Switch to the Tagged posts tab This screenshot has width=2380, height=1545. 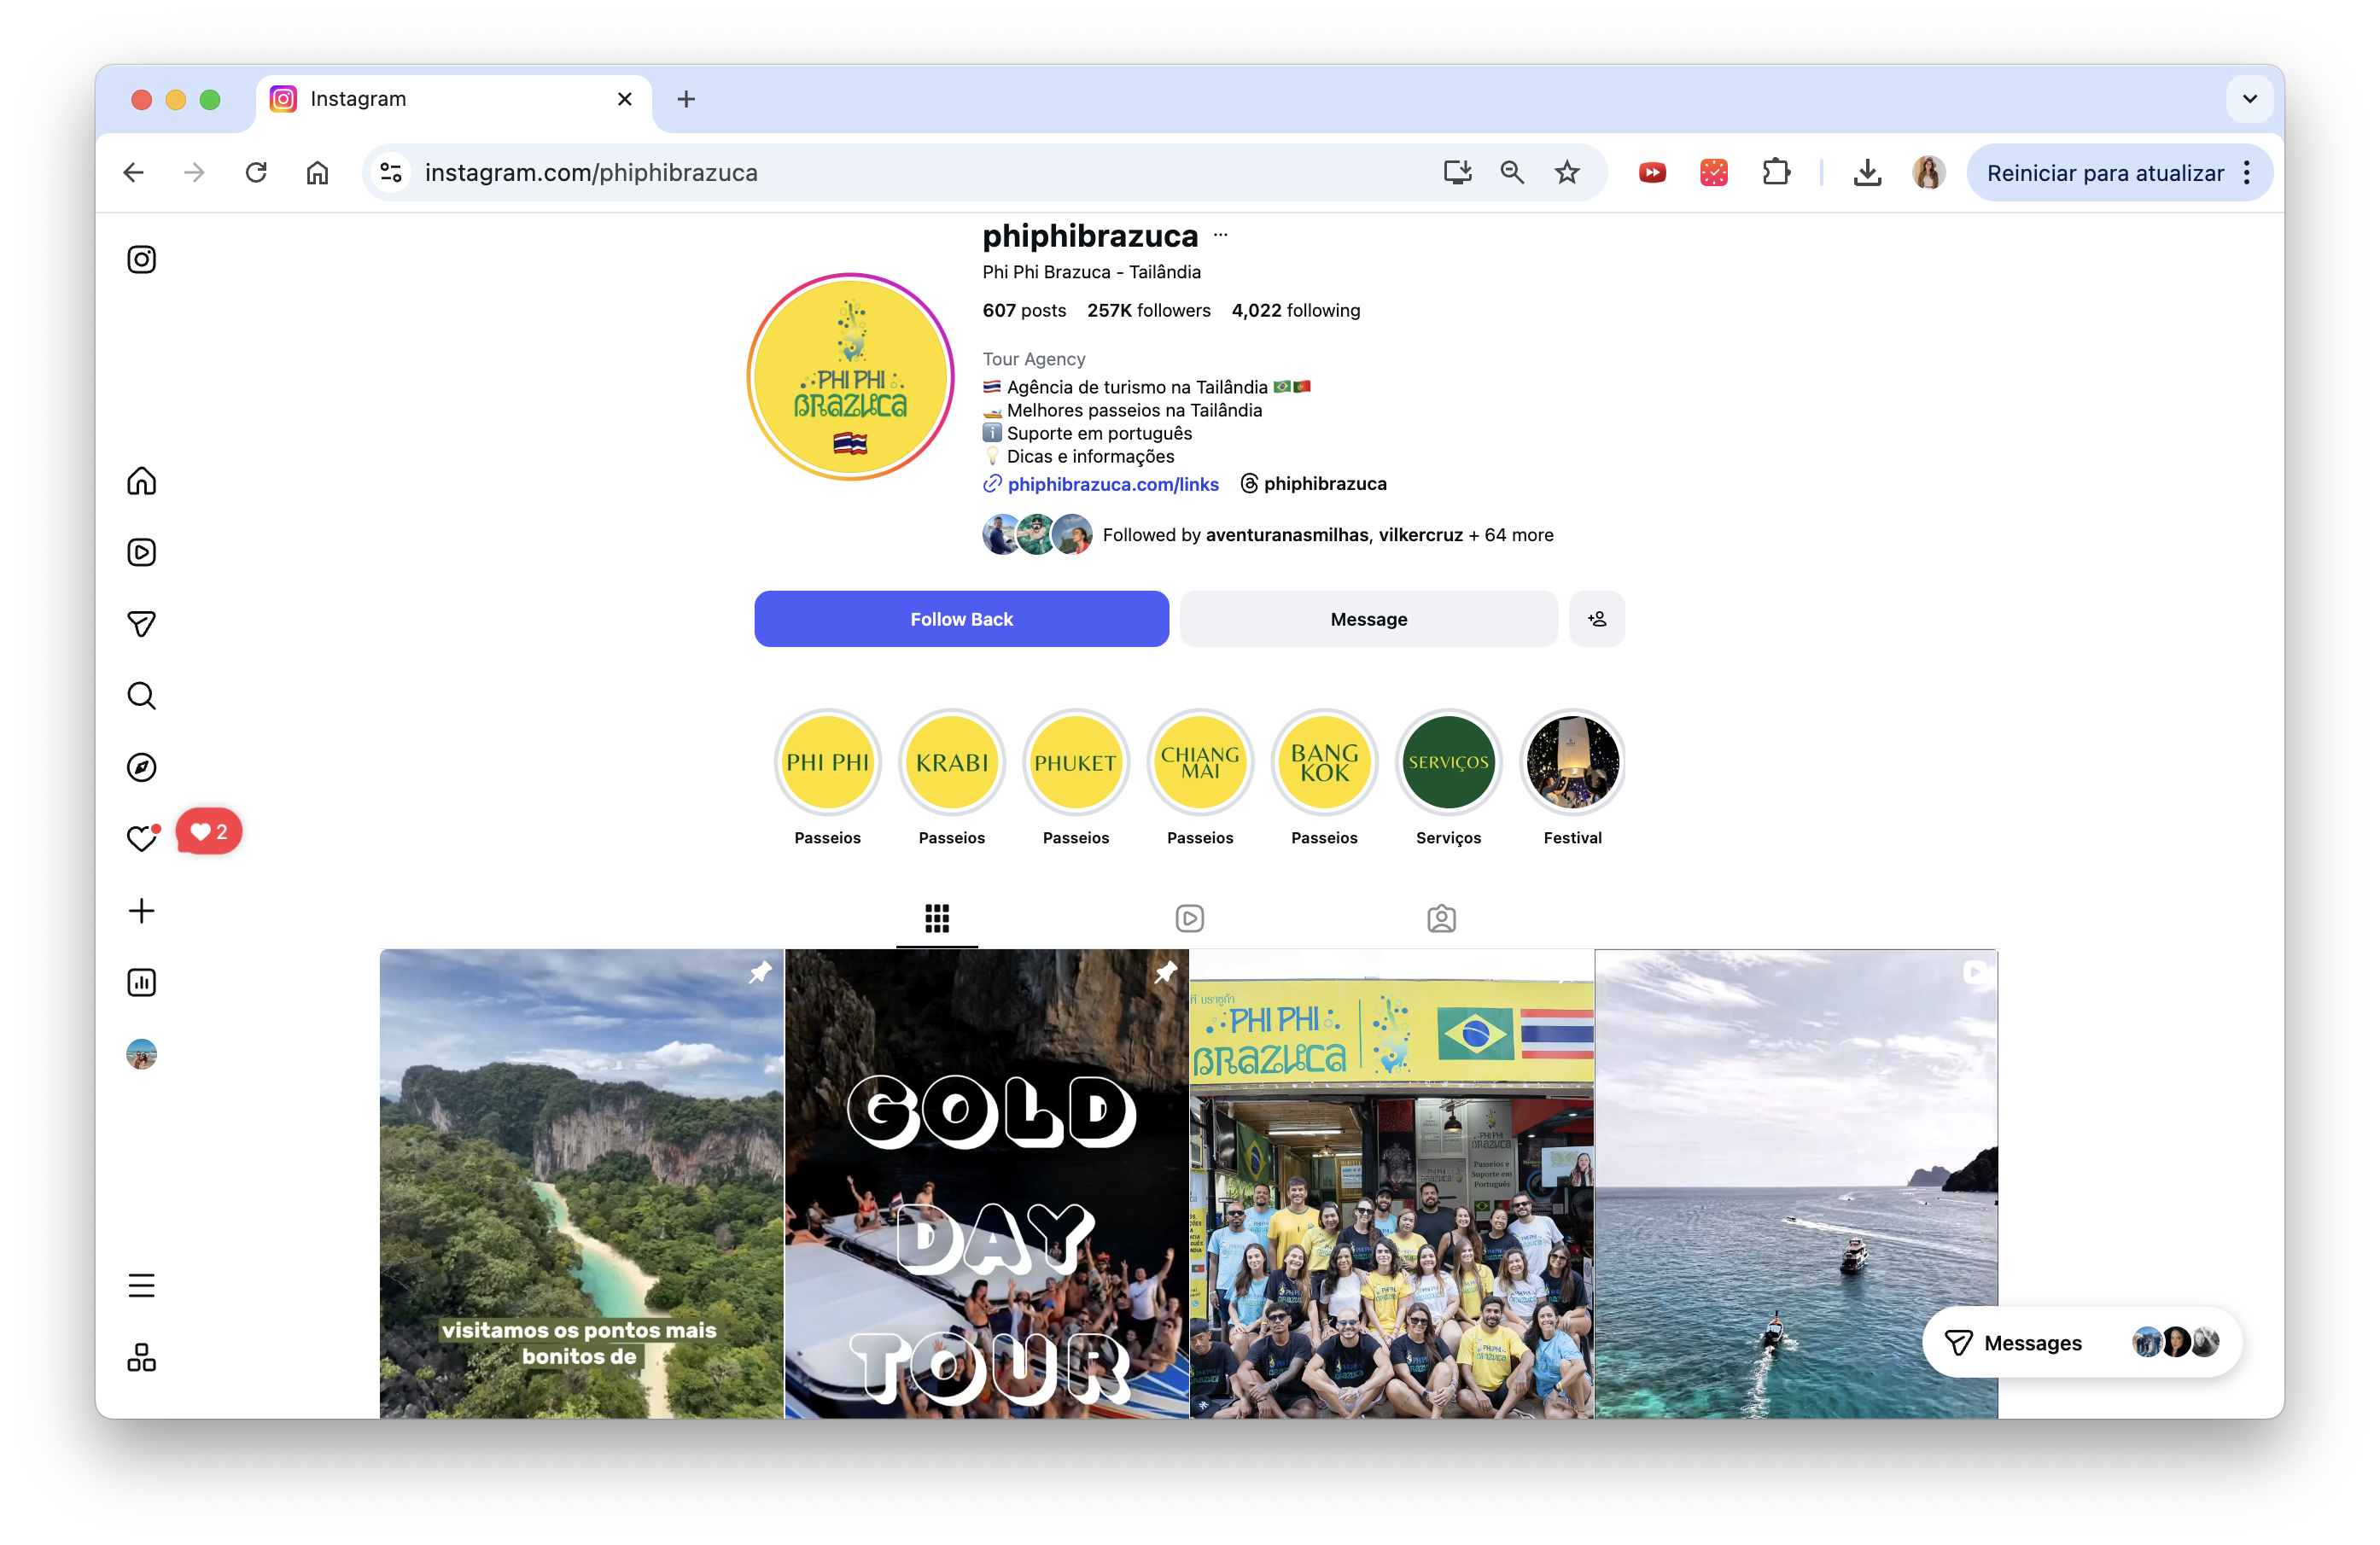[1441, 918]
